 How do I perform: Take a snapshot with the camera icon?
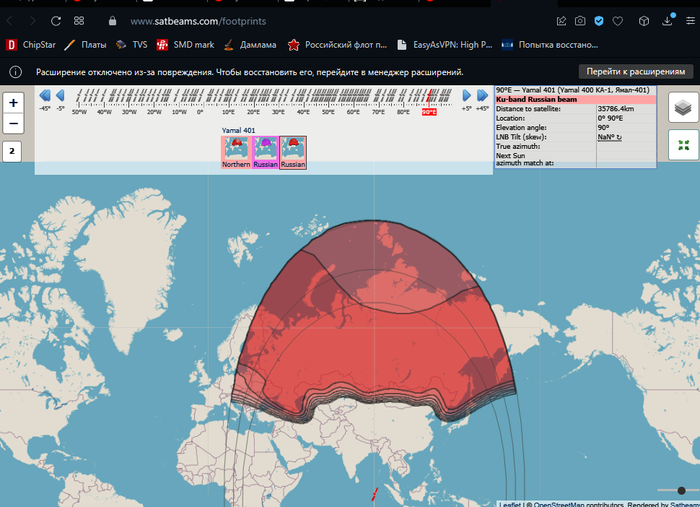[580, 21]
